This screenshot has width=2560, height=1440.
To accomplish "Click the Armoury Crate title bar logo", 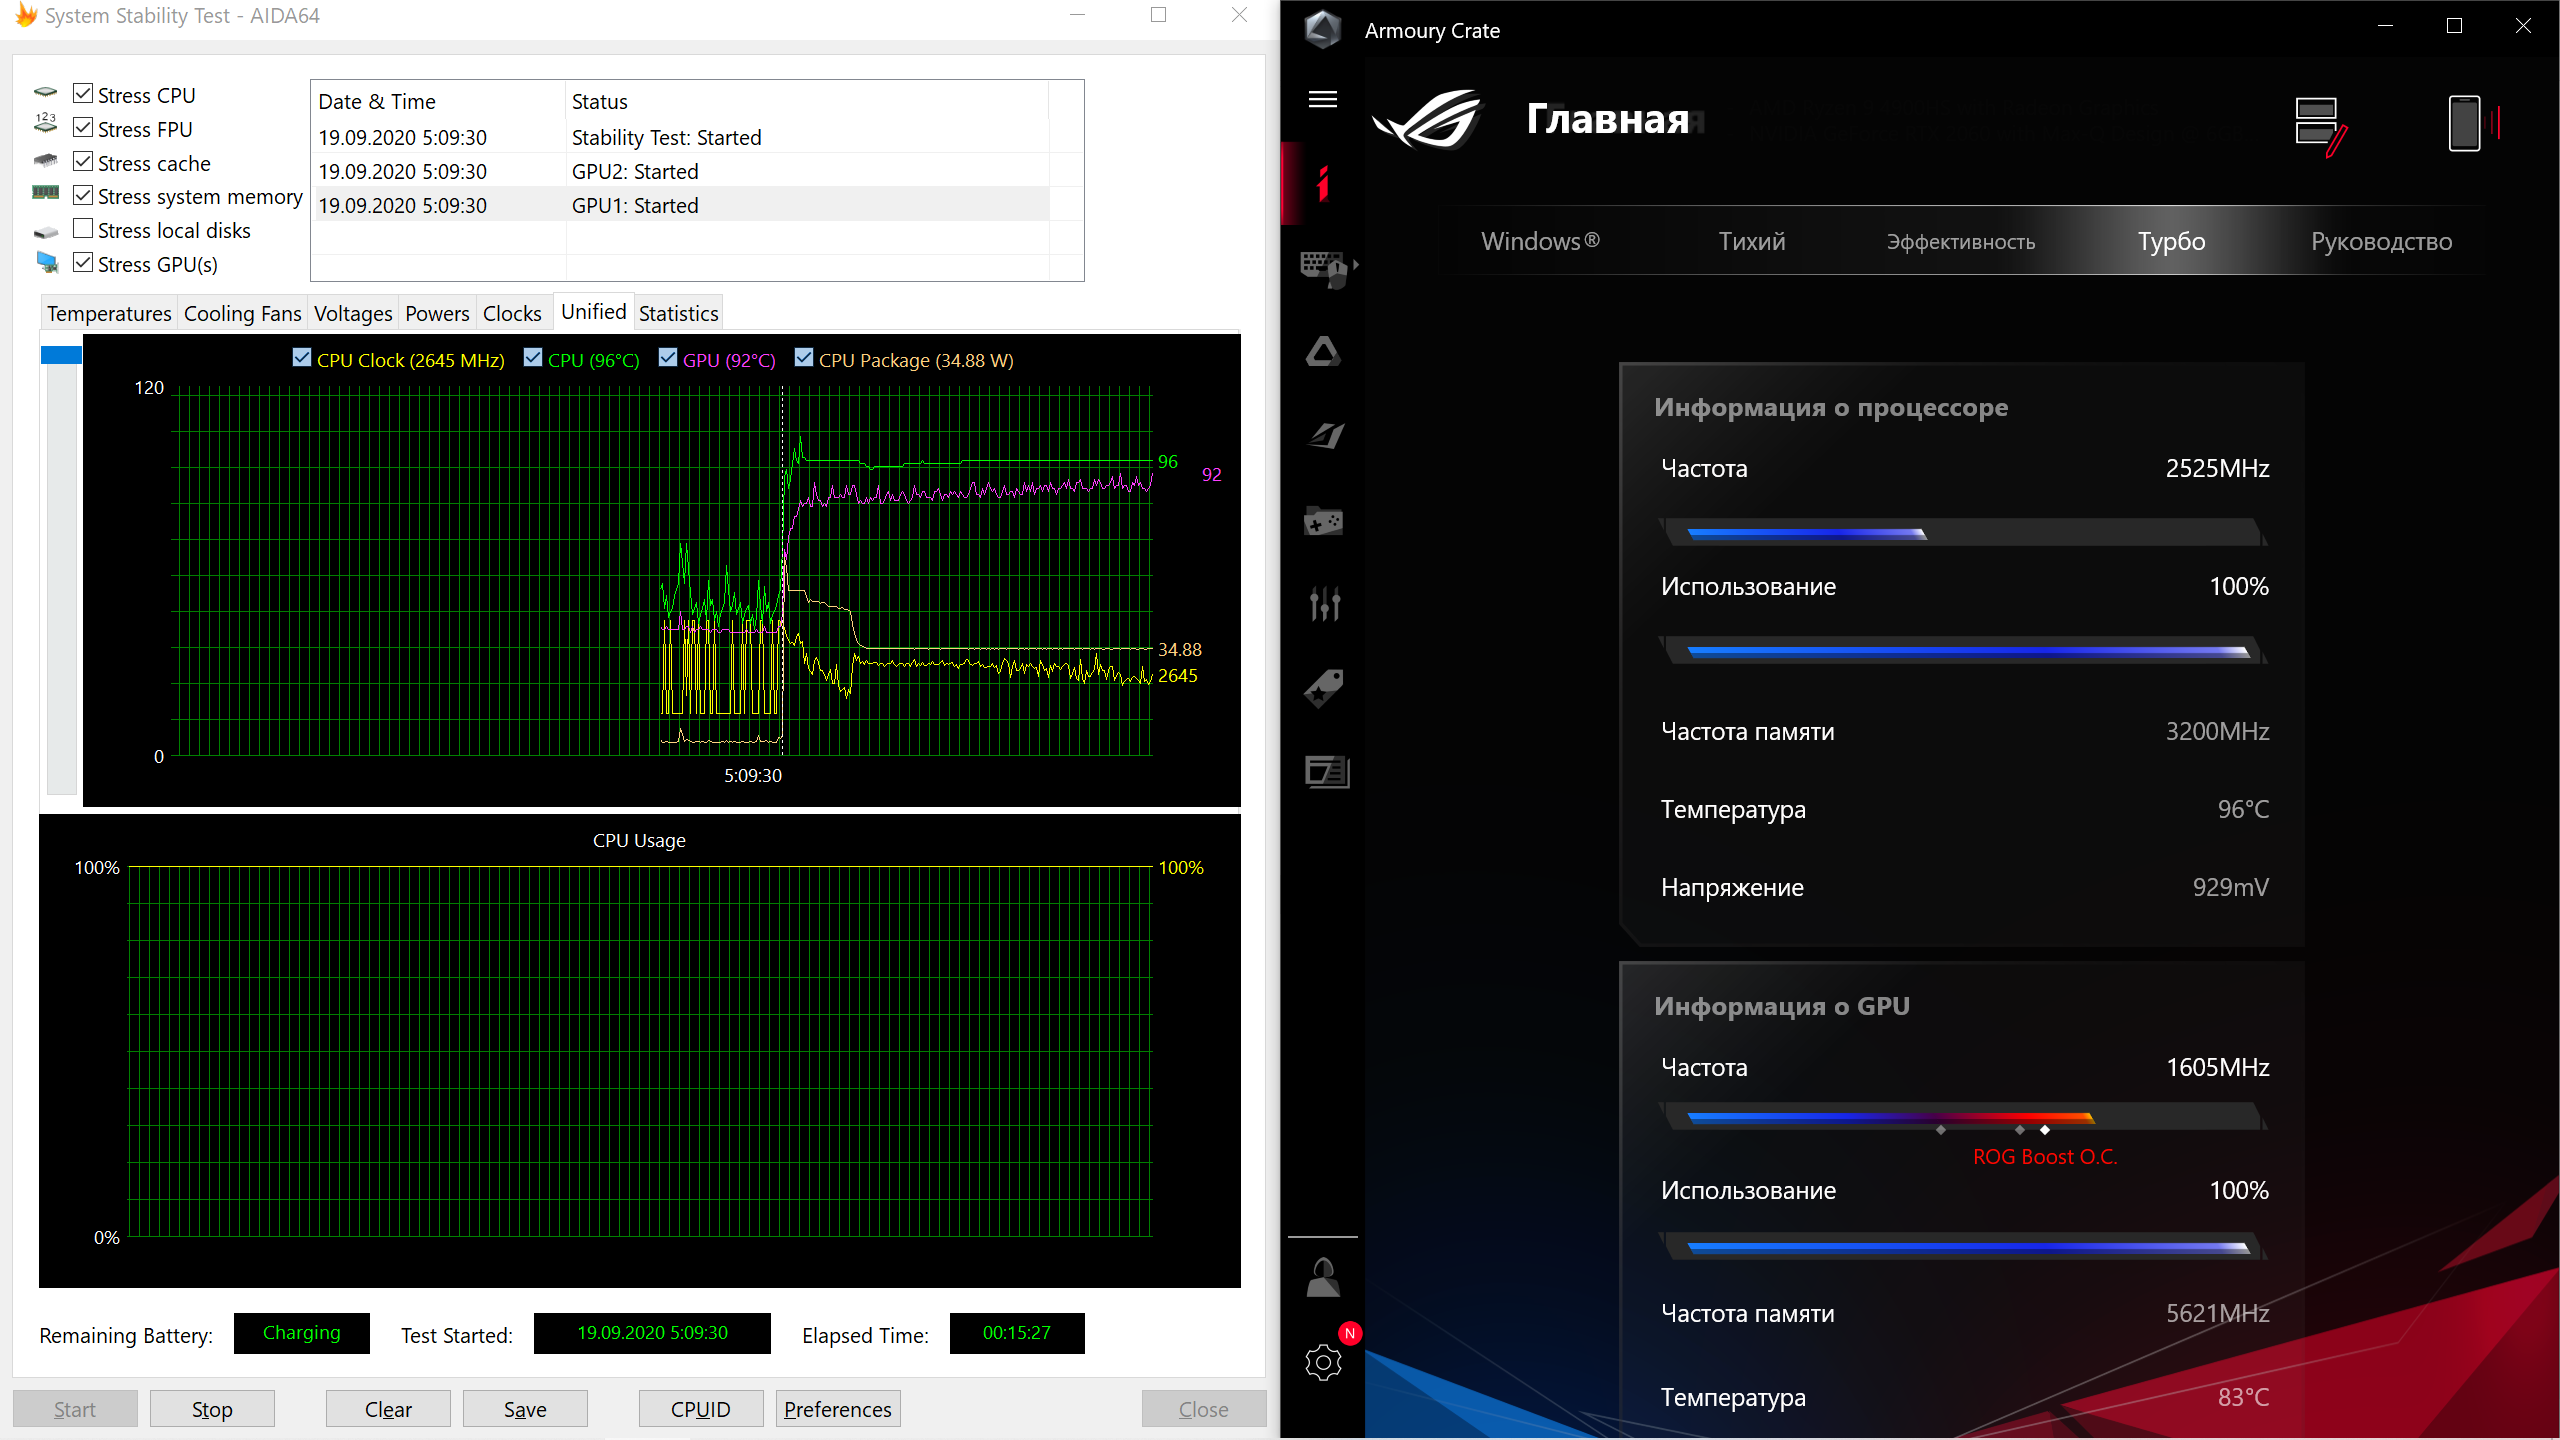I will 1323,30.
